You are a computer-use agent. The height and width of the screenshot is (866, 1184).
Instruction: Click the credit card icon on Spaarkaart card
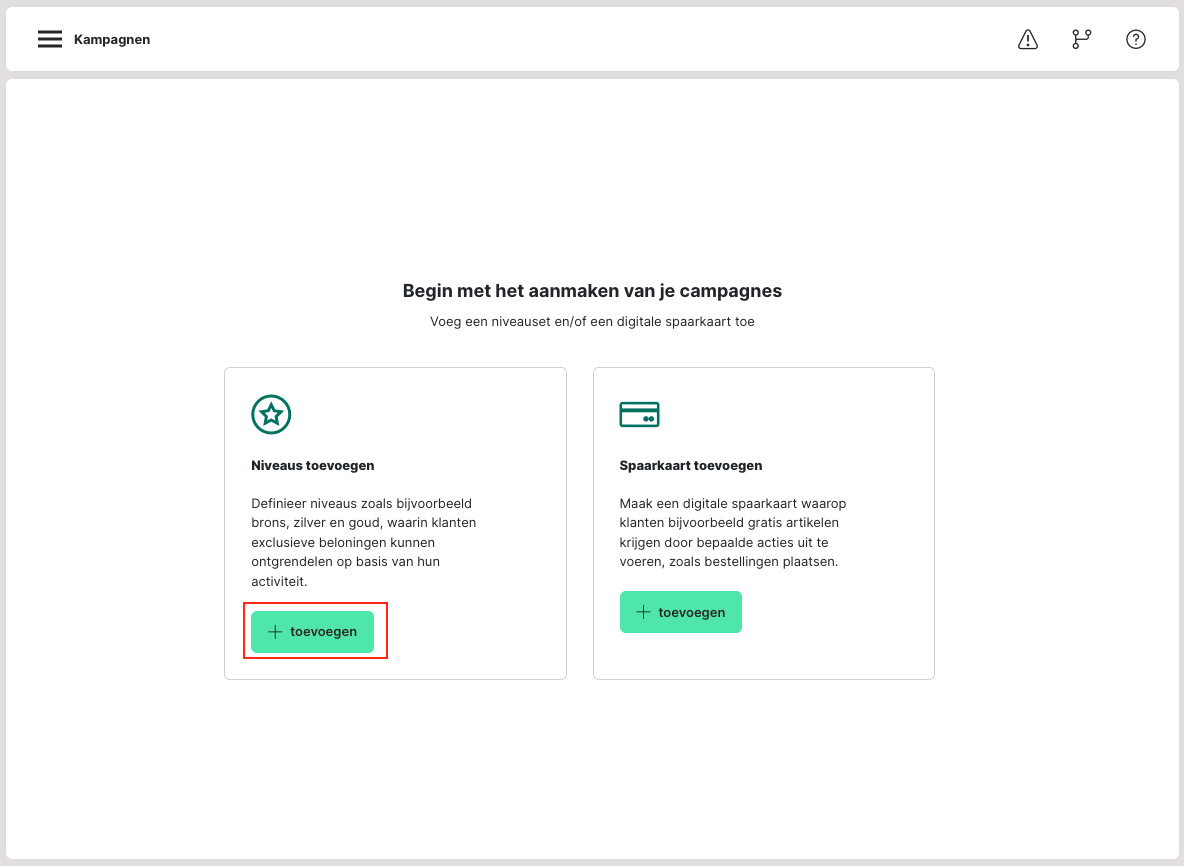pyautogui.click(x=639, y=414)
